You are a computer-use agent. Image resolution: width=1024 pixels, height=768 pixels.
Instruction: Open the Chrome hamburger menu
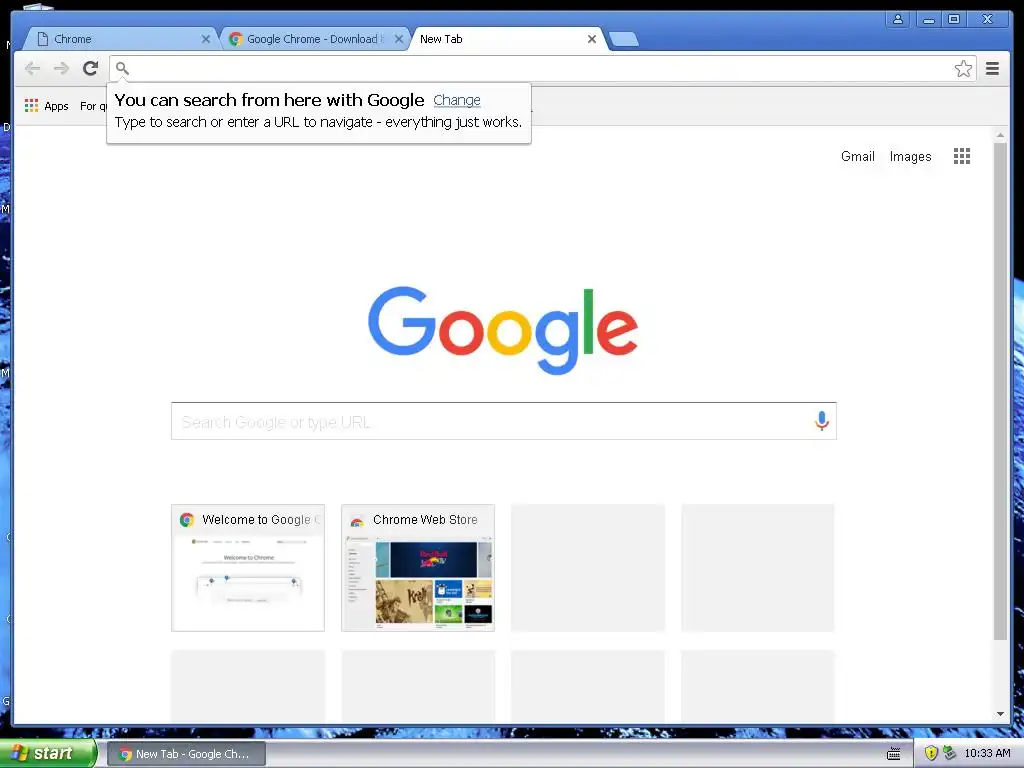click(993, 69)
